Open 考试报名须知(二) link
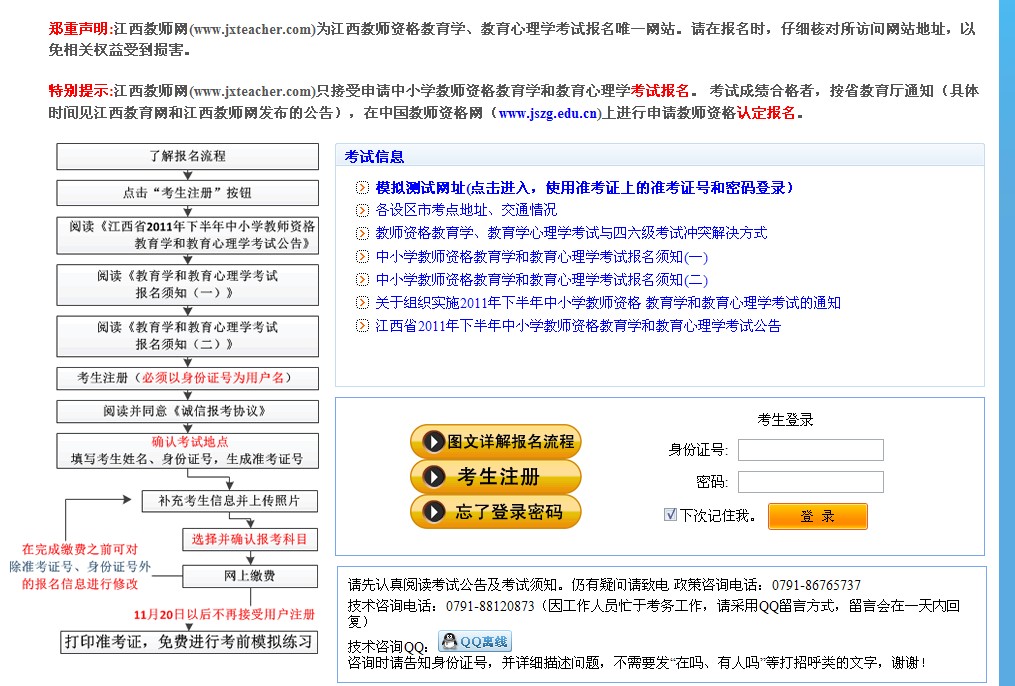The image size is (1015, 686). (x=541, y=280)
